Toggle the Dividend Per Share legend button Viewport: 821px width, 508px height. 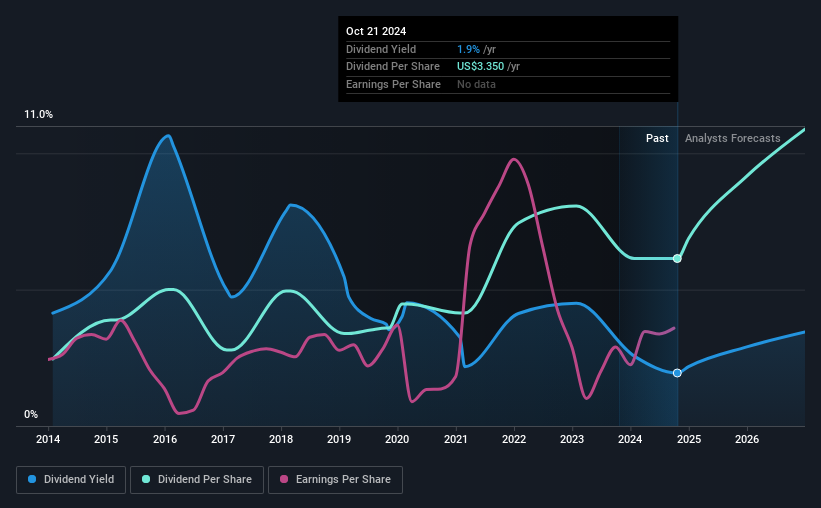point(197,480)
